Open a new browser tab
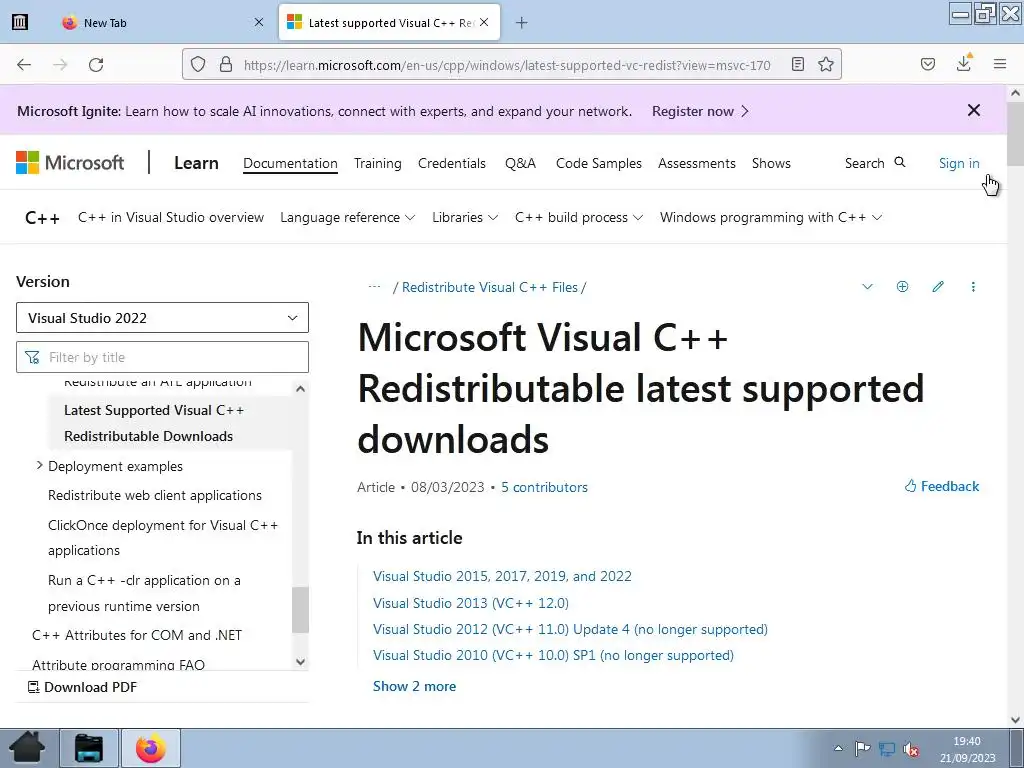The height and width of the screenshot is (768, 1024). 521,23
